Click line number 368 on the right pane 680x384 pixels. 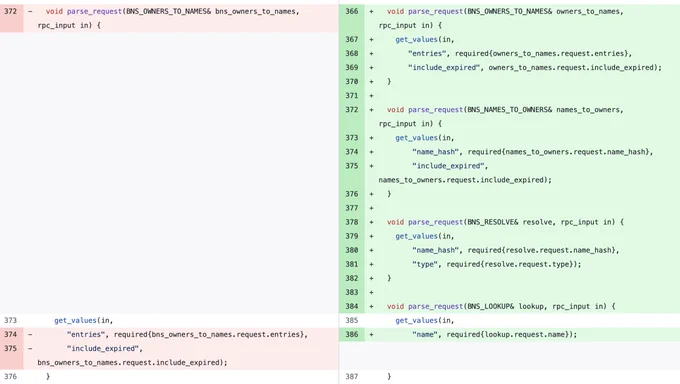tap(352, 53)
